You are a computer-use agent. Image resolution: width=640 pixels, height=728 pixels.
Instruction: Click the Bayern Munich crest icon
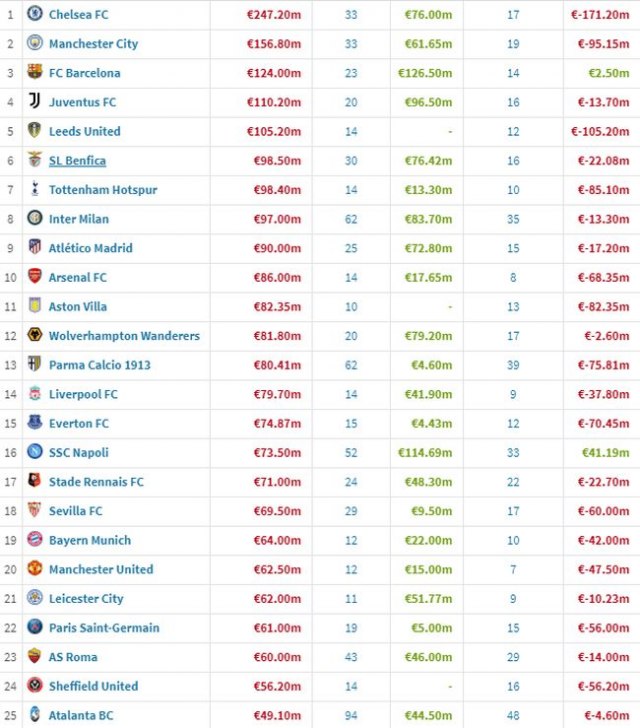[35, 540]
